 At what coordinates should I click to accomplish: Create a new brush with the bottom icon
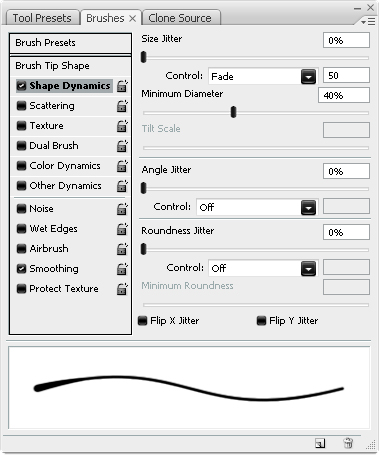[320, 443]
